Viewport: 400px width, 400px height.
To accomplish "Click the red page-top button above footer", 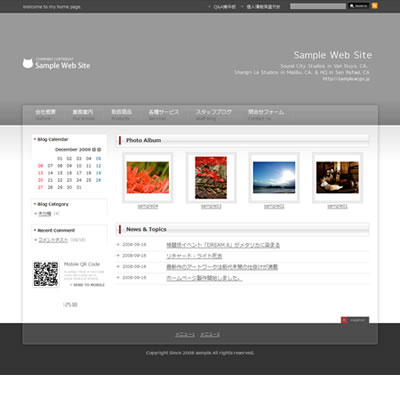I will 355,320.
